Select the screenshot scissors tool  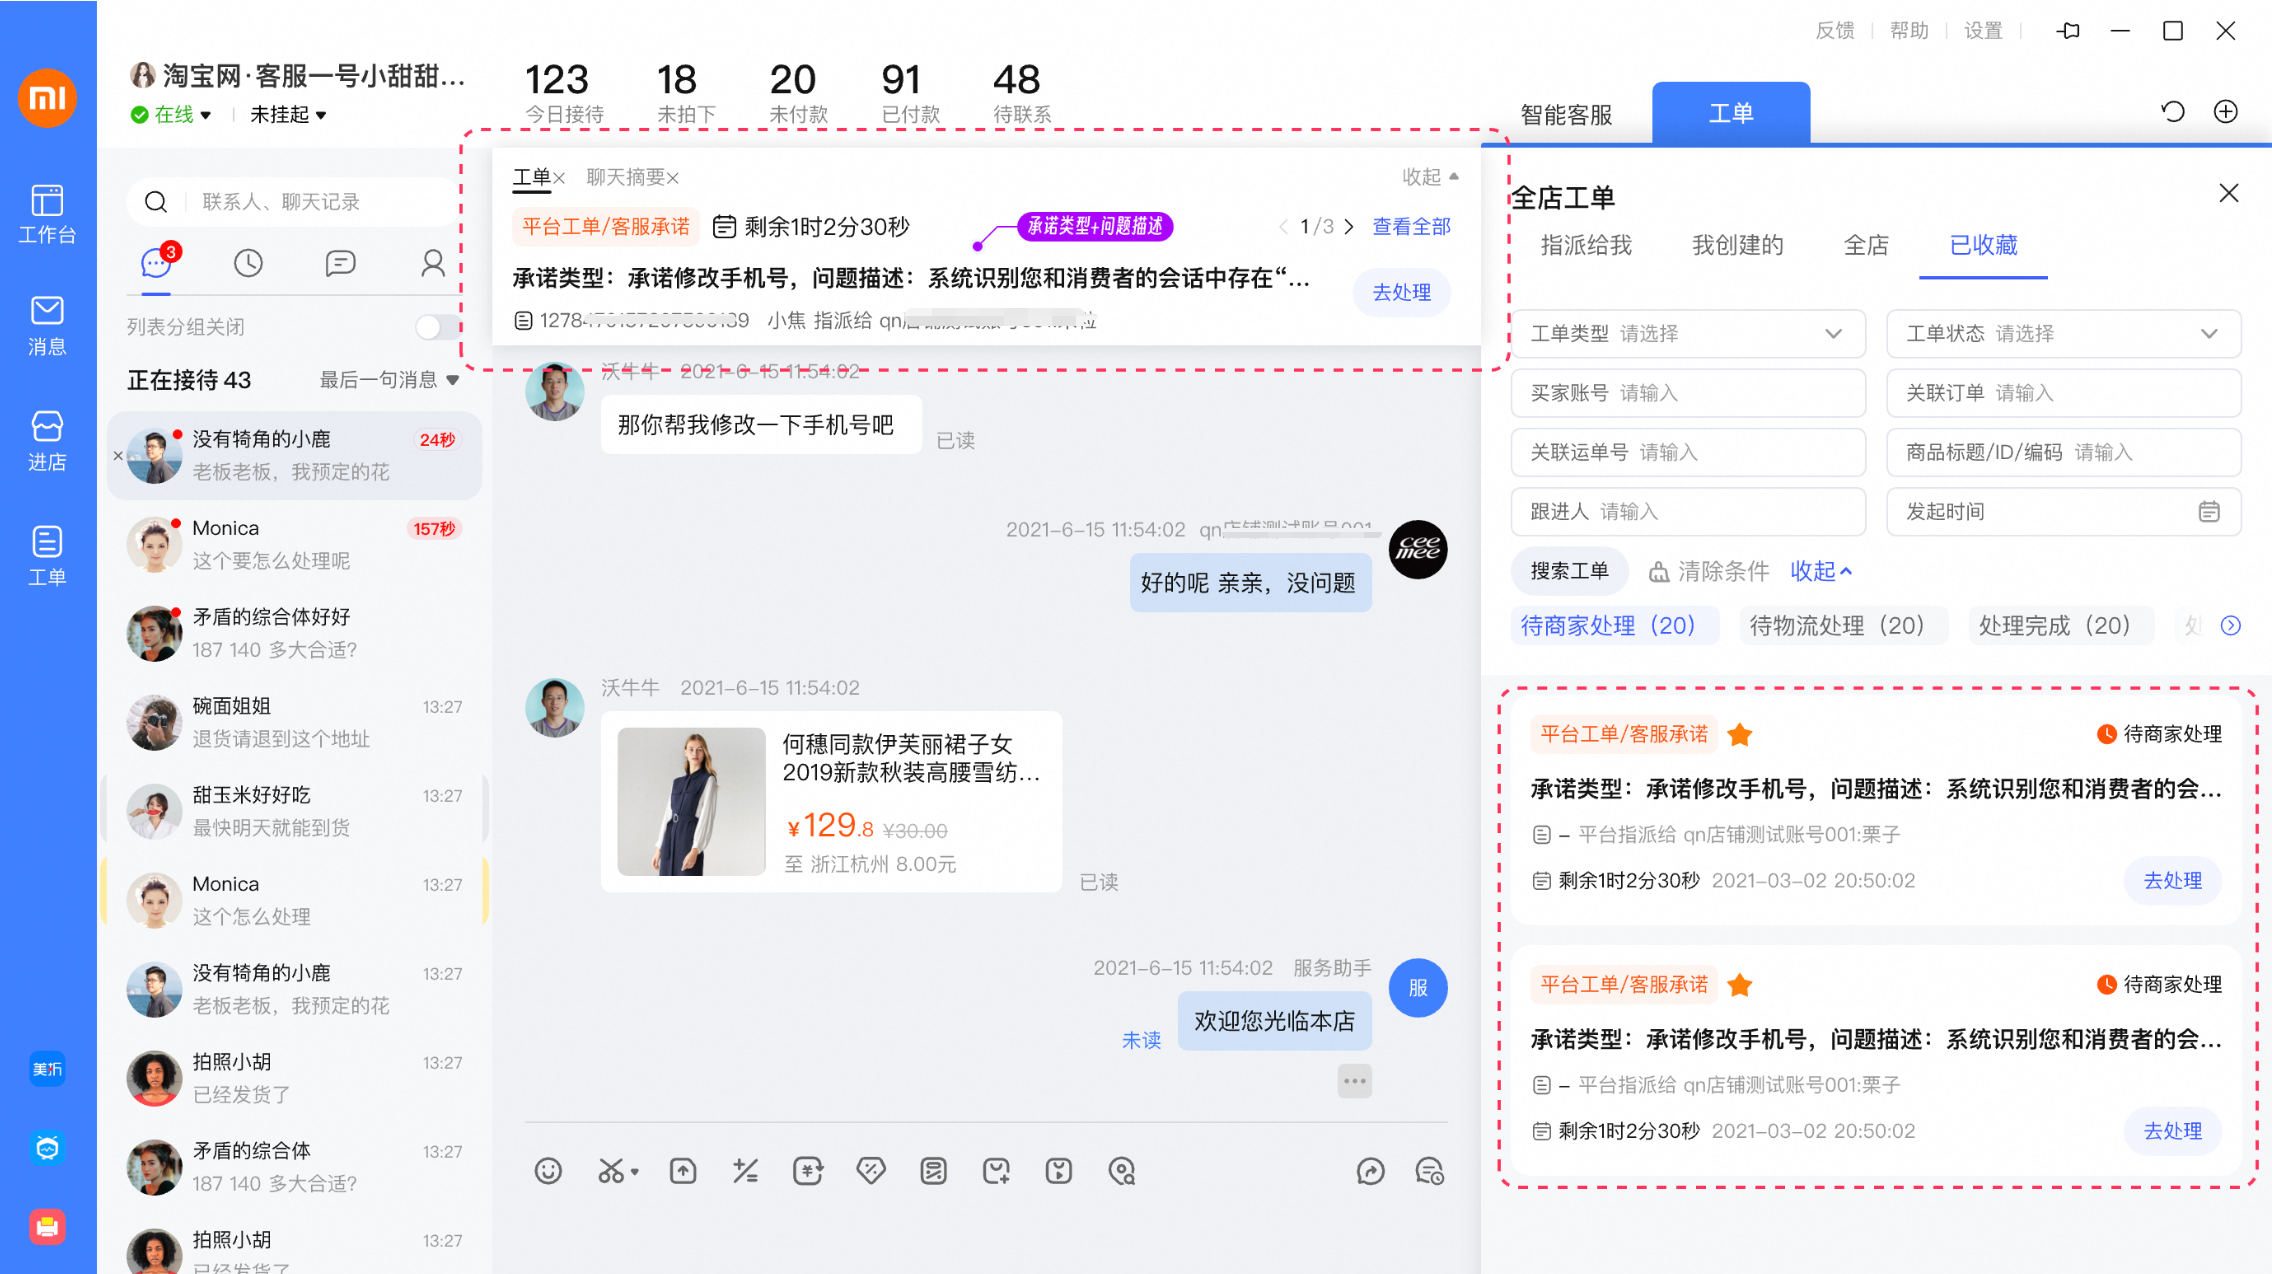pyautogui.click(x=612, y=1170)
